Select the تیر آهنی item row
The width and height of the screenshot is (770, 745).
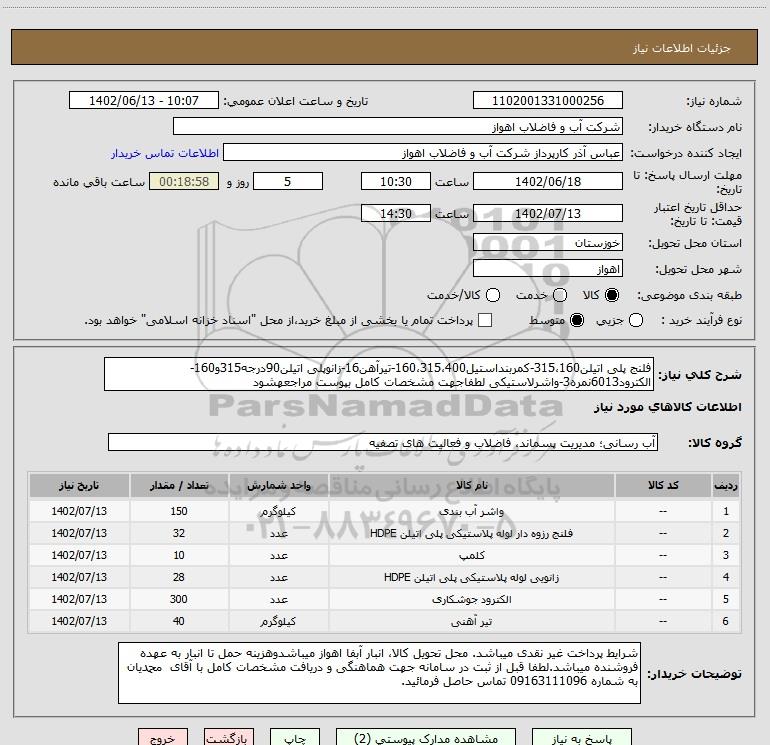385,622
